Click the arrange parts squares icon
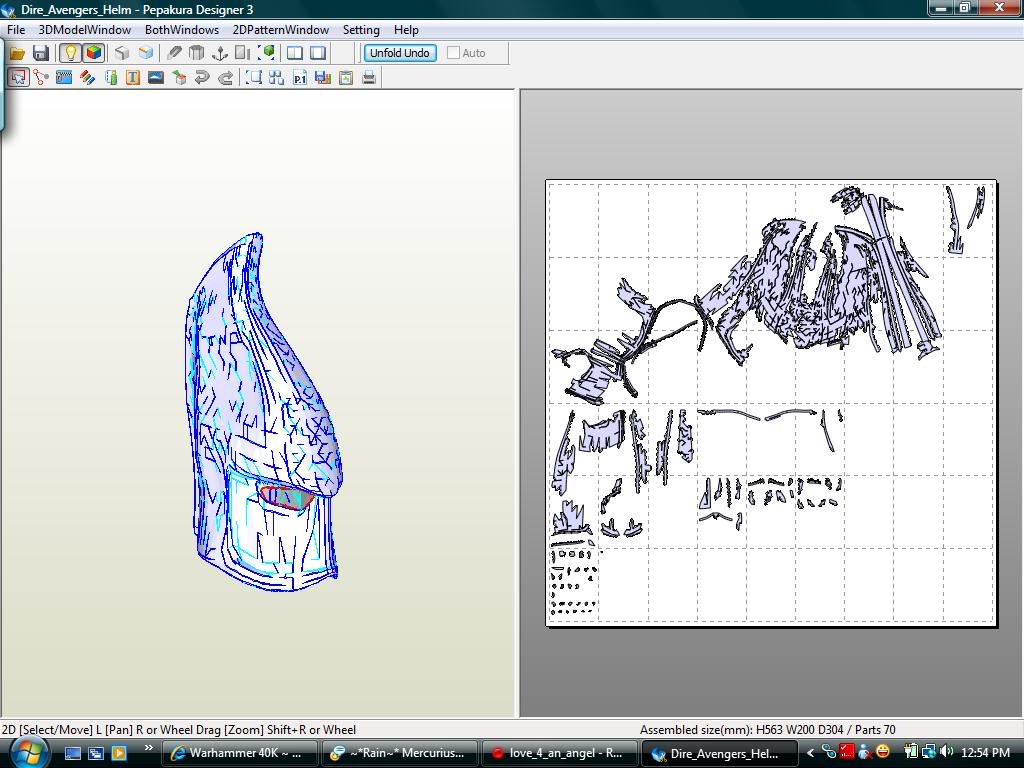Viewport: 1024px width, 768px height. 277,78
